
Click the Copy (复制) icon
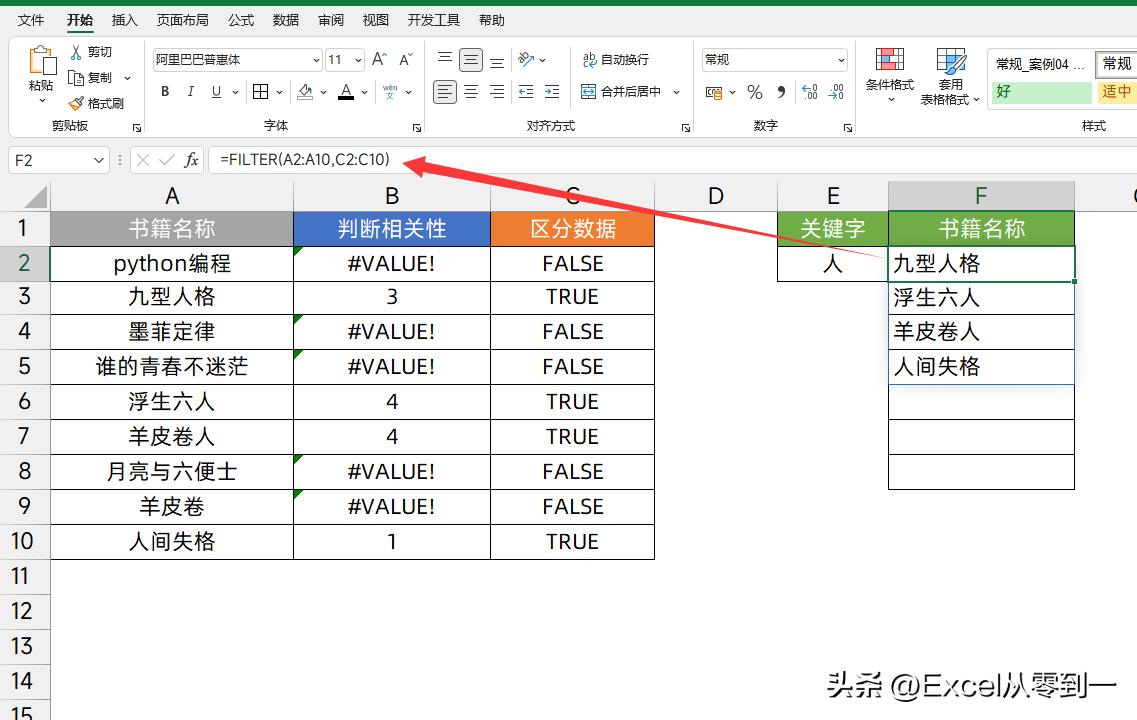[74, 77]
